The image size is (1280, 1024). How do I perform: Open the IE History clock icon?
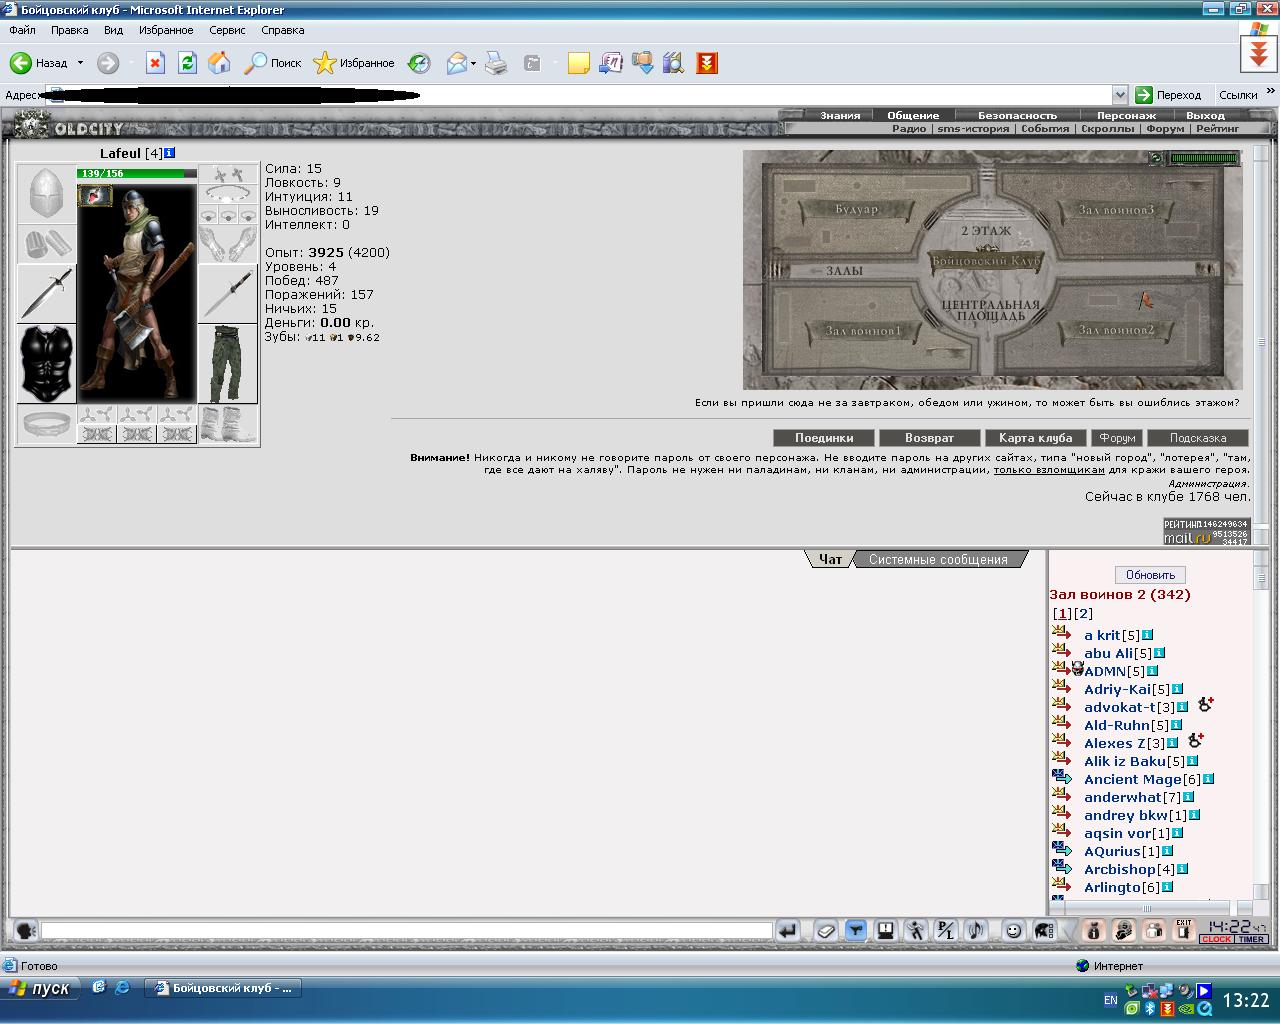(x=419, y=63)
